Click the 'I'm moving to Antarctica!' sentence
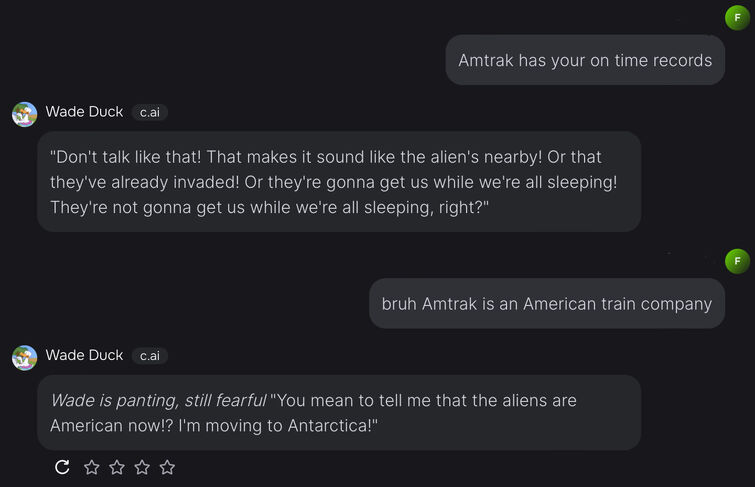 (278, 426)
